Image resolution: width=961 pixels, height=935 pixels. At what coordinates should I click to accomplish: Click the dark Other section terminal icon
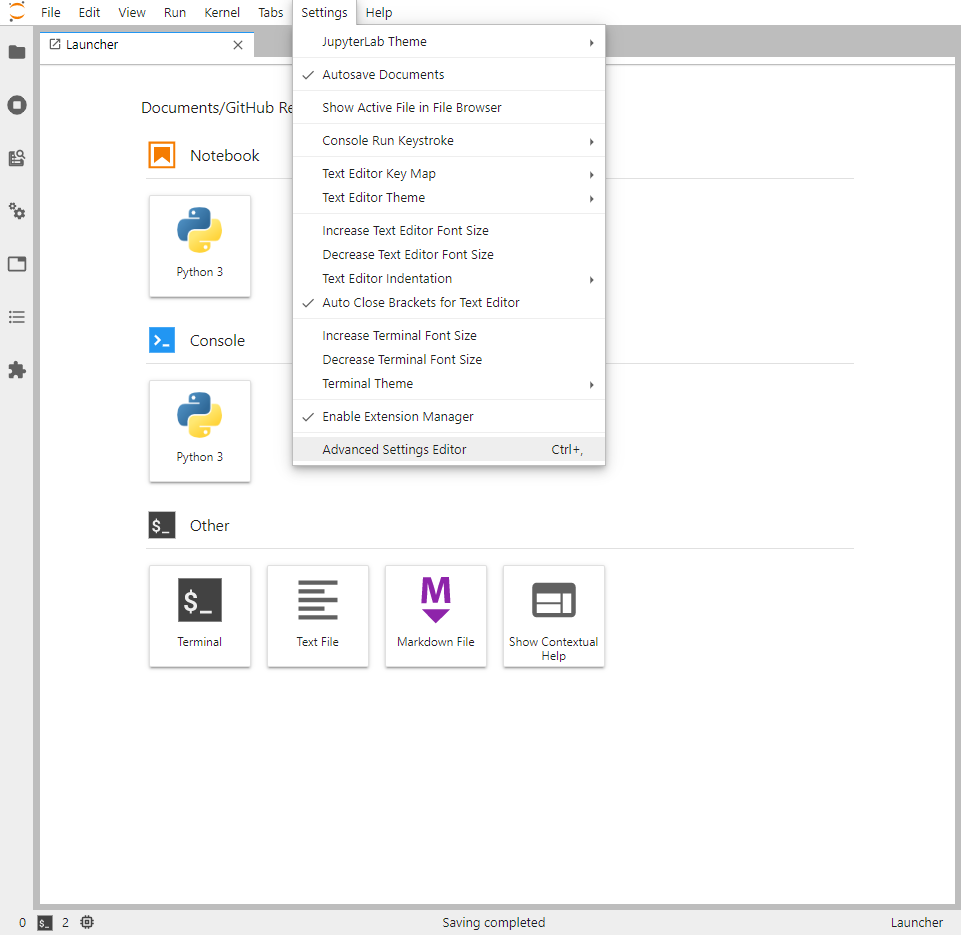pyautogui.click(x=162, y=525)
